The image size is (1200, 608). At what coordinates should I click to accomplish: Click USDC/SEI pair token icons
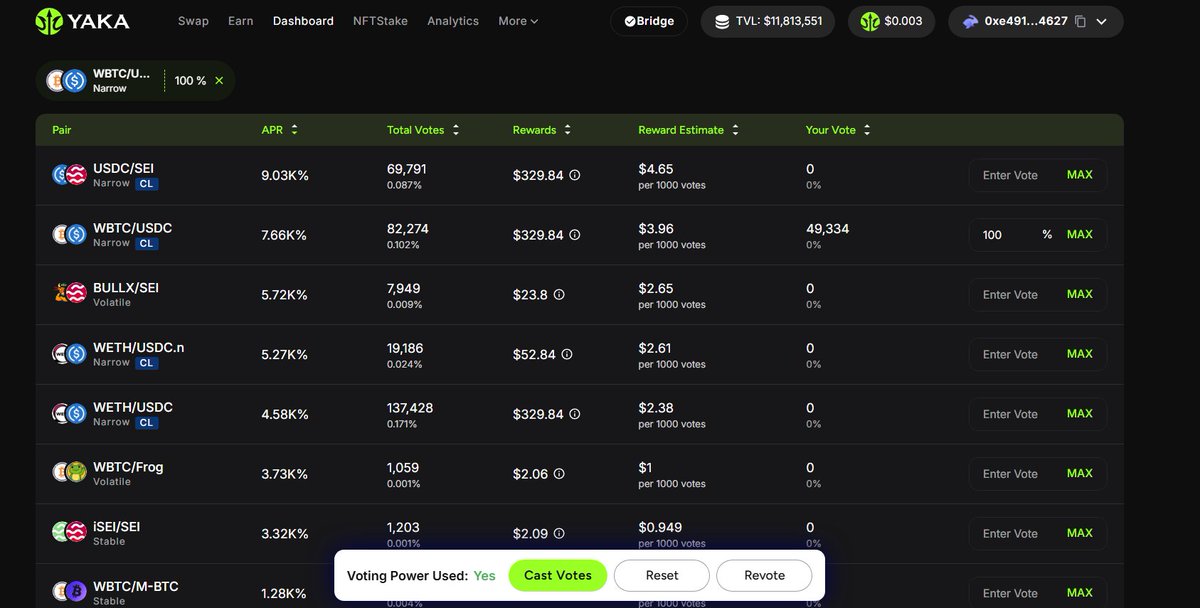69,175
